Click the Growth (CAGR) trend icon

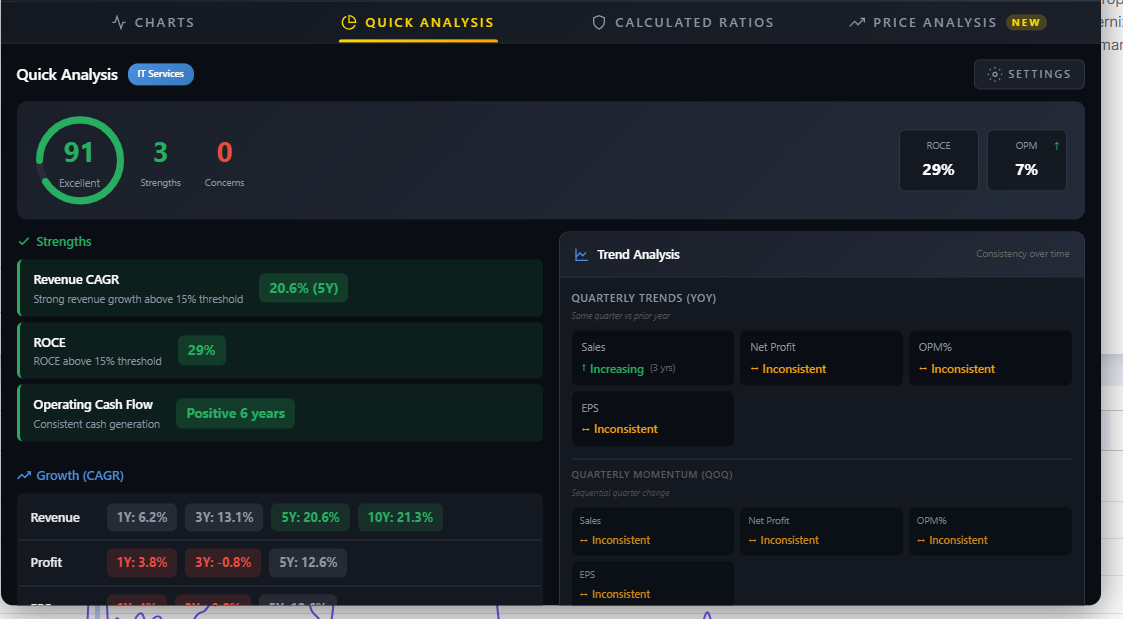pos(24,476)
